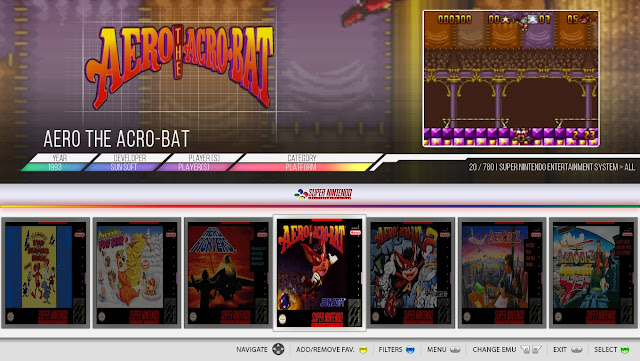Click the Filters label
The width and height of the screenshot is (640, 361).
click(390, 350)
